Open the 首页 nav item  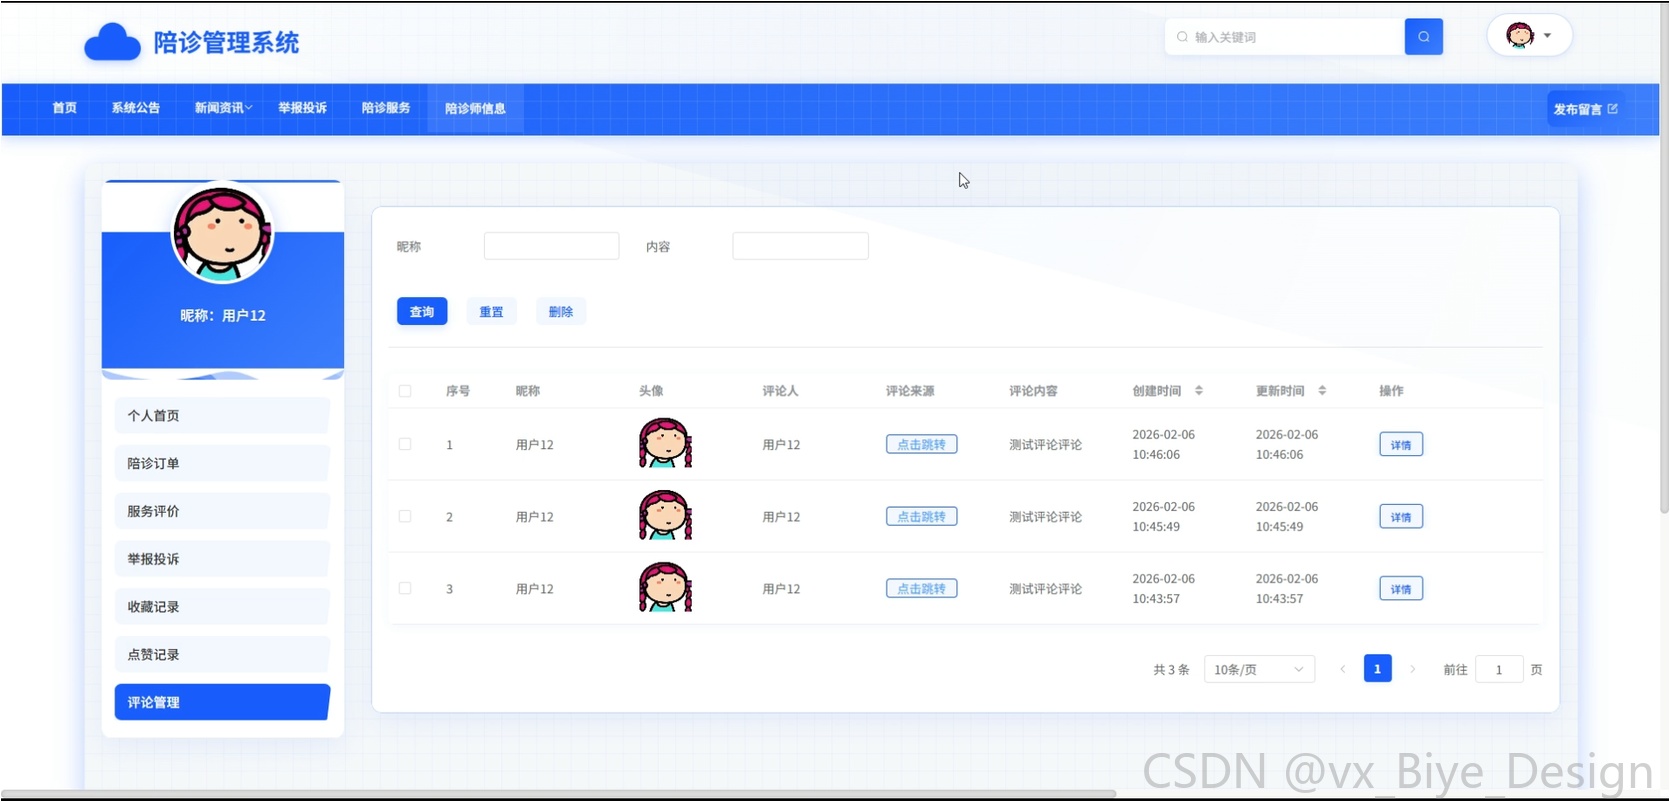pyautogui.click(x=65, y=108)
